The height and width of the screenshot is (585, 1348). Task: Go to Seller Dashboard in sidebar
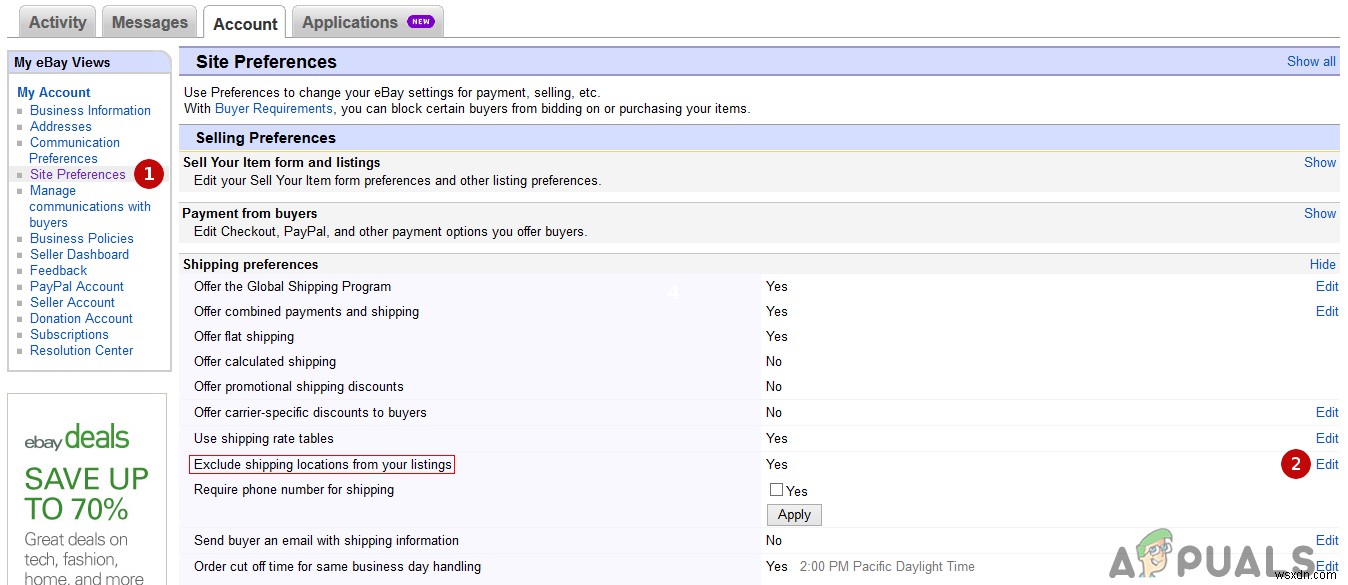pos(79,254)
